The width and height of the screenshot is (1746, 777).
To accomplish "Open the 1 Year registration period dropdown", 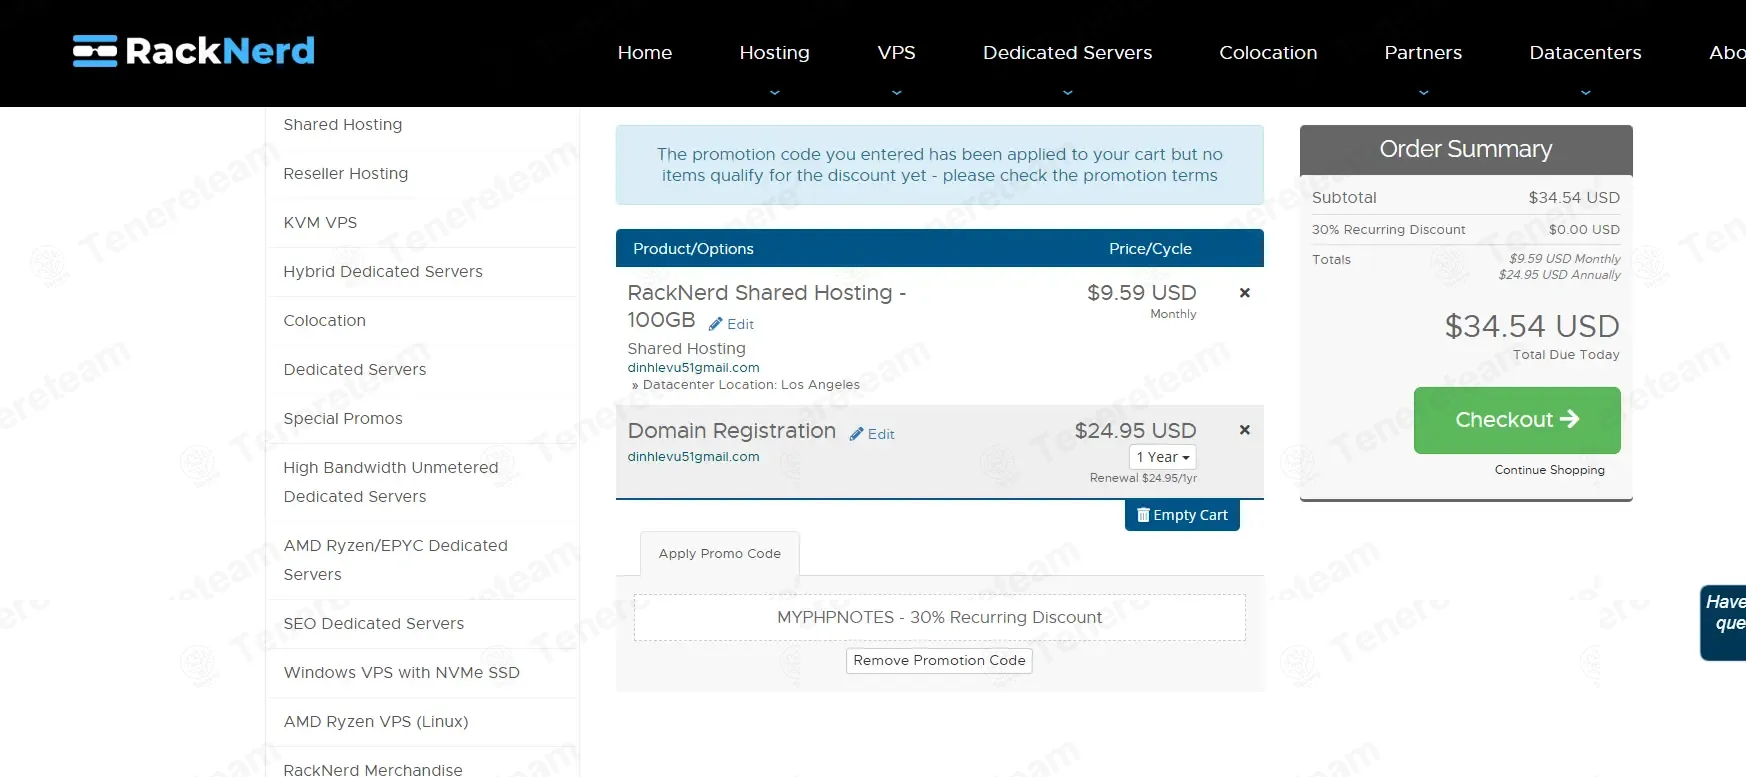I will click(x=1163, y=457).
